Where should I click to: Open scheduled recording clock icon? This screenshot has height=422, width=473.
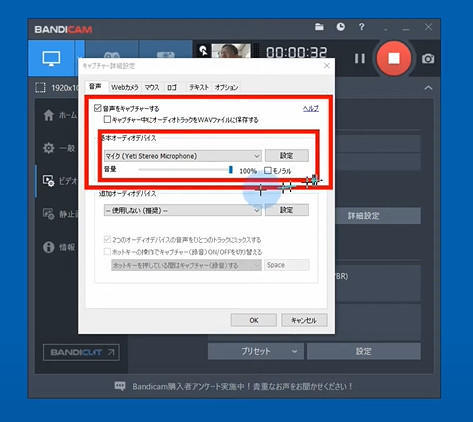[341, 27]
